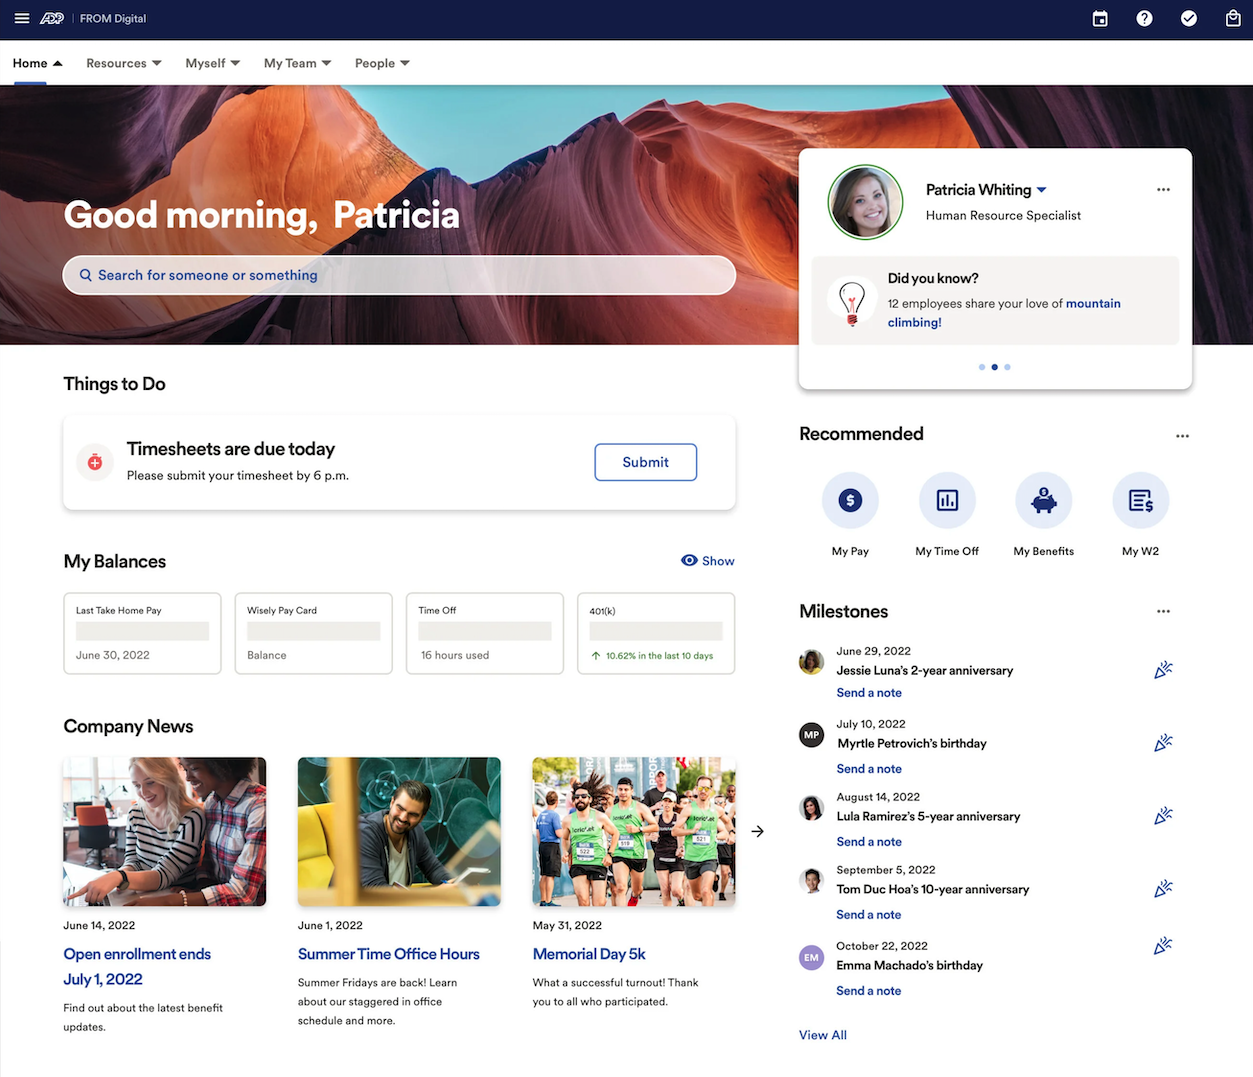Image resolution: width=1253 pixels, height=1077 pixels.
Task: Advance Company News with the right arrow
Action: [x=758, y=831]
